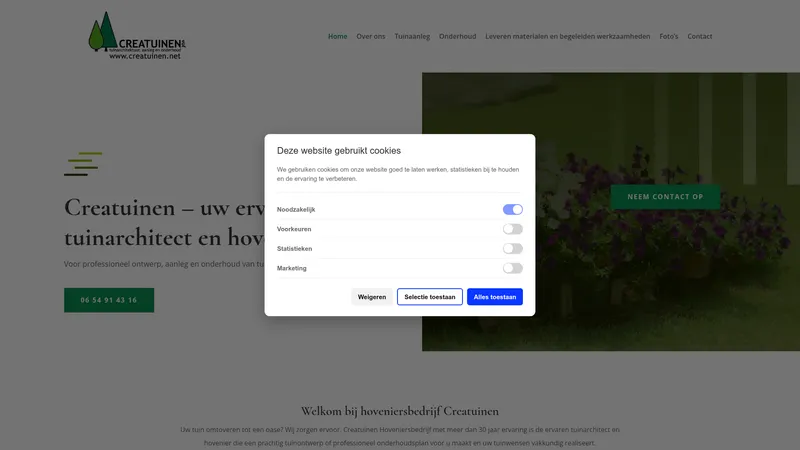Click phone number 06 54 91 43 16 button
The width and height of the screenshot is (800, 450).
[x=109, y=300]
